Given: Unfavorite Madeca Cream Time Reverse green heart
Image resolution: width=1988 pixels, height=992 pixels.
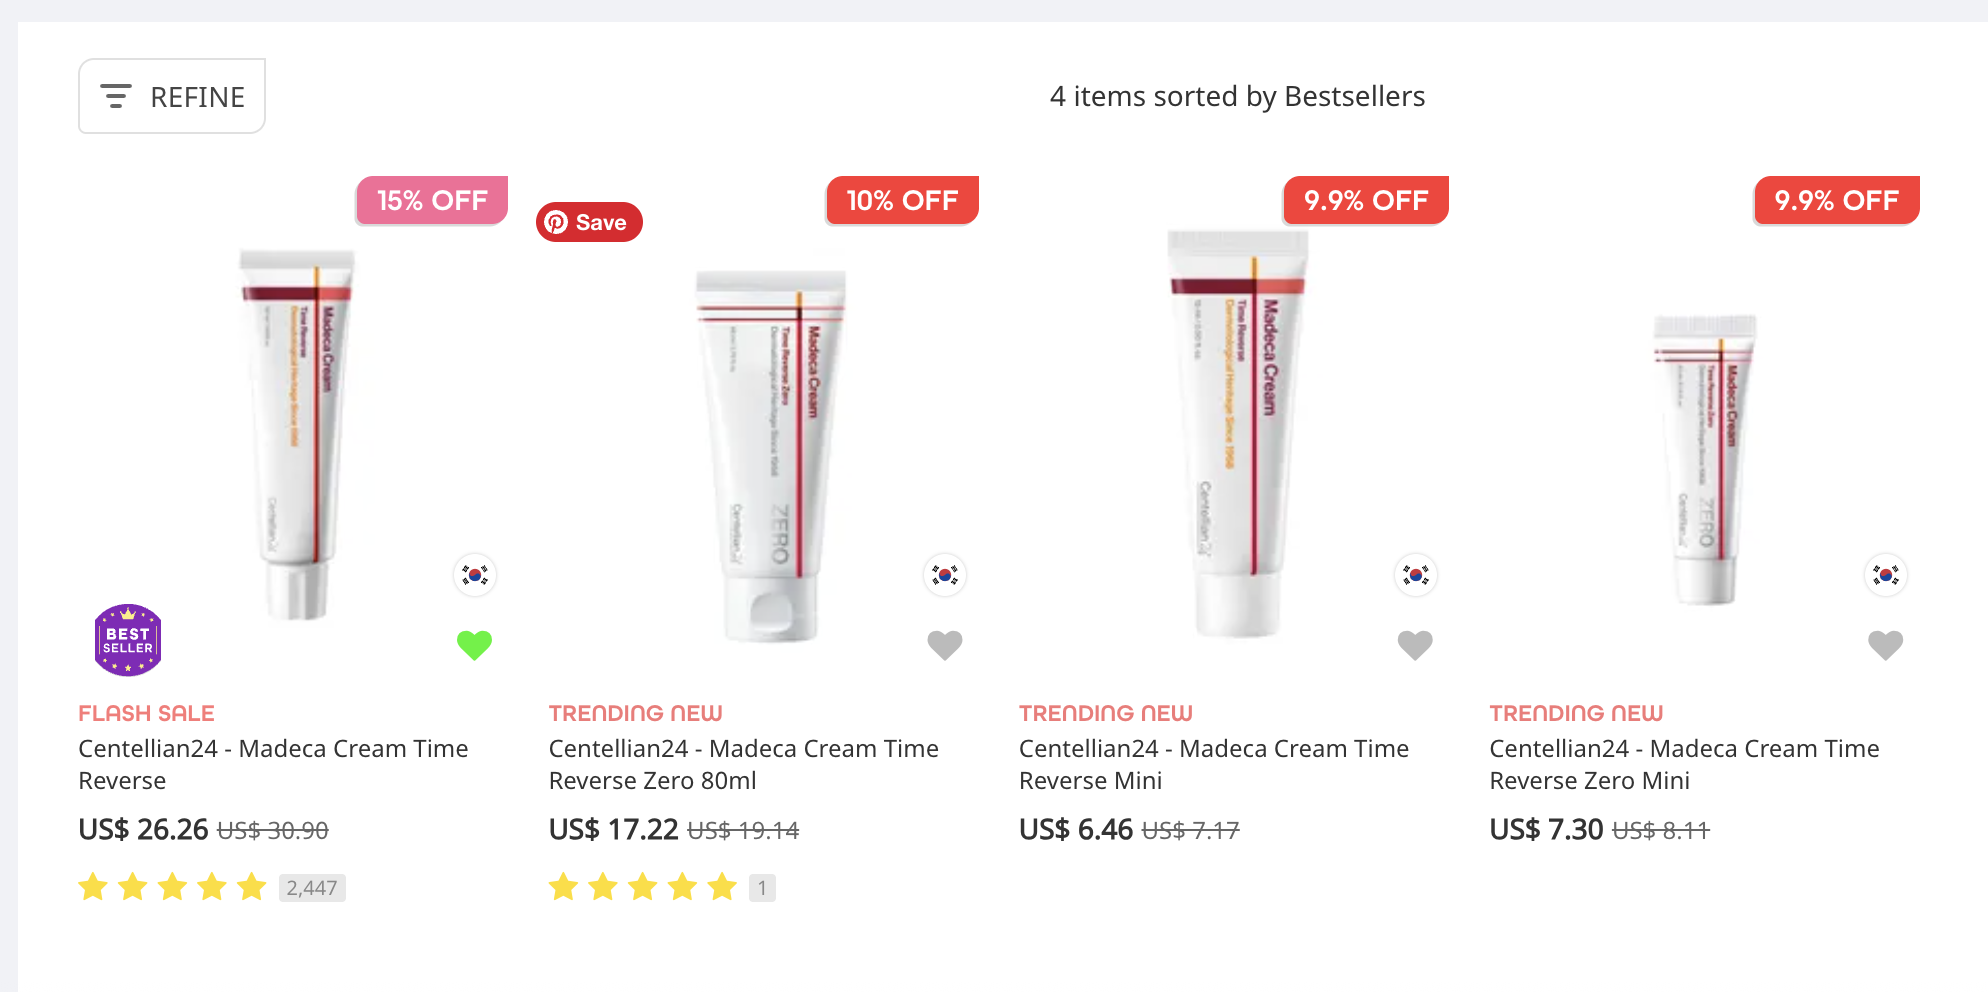Looking at the screenshot, I should click(x=474, y=645).
